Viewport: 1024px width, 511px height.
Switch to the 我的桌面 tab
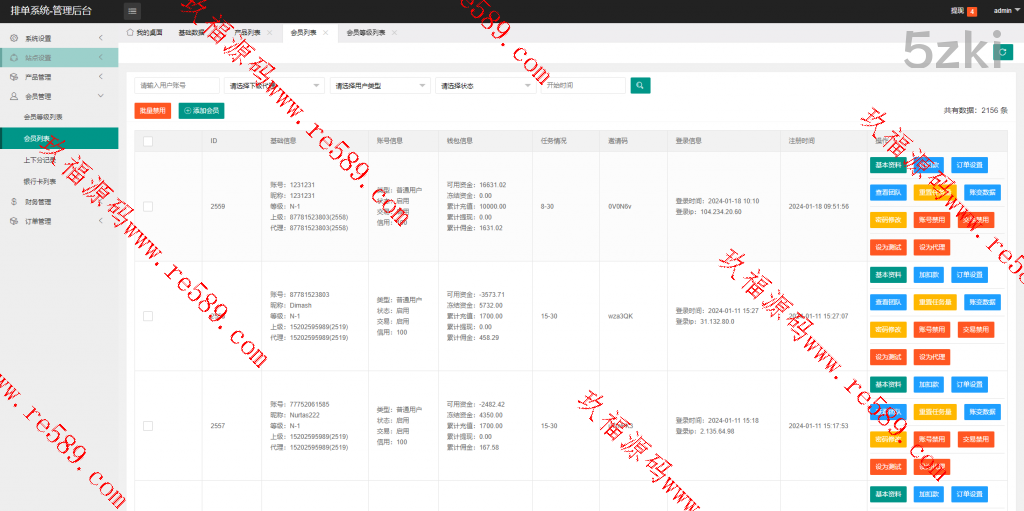pos(144,33)
